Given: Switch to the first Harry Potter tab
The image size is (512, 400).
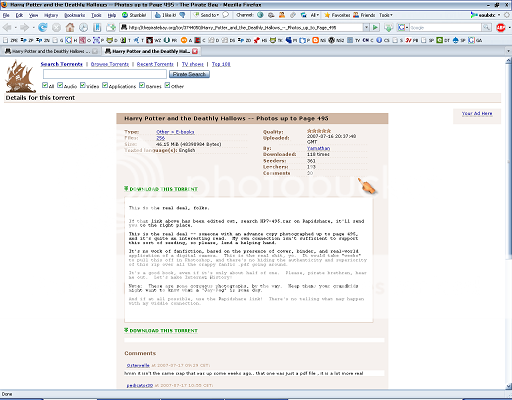Looking at the screenshot, I should coord(51,51).
